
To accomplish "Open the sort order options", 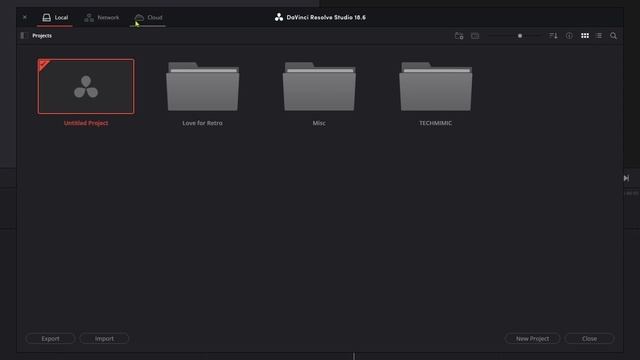I will tap(553, 36).
